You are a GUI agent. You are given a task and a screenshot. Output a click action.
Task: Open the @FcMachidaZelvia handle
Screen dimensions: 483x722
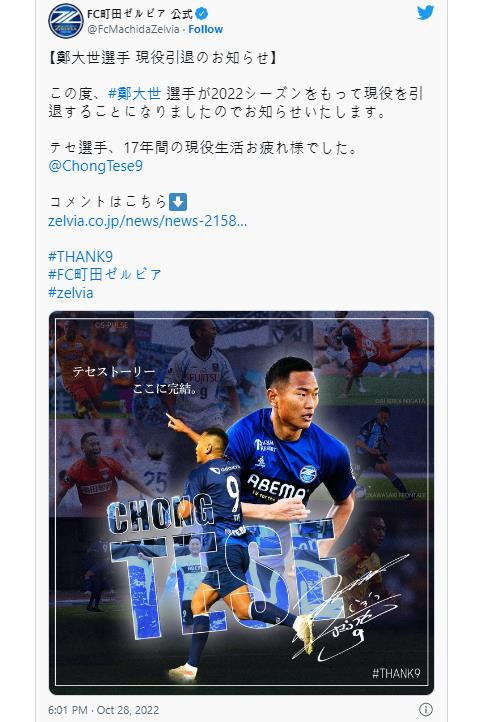(133, 29)
